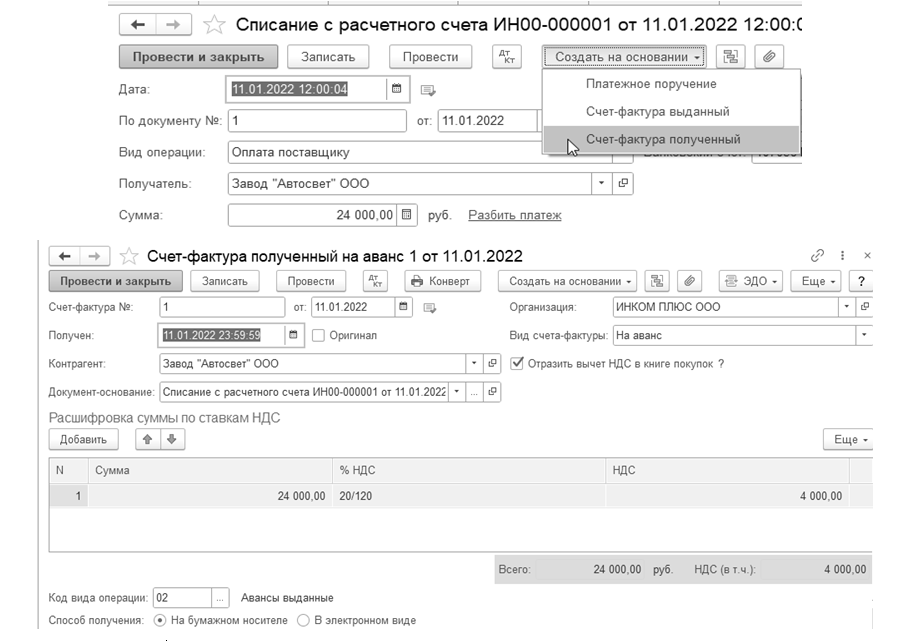Click Провести in Списание window
This screenshot has width=922, height=641.
click(x=430, y=57)
